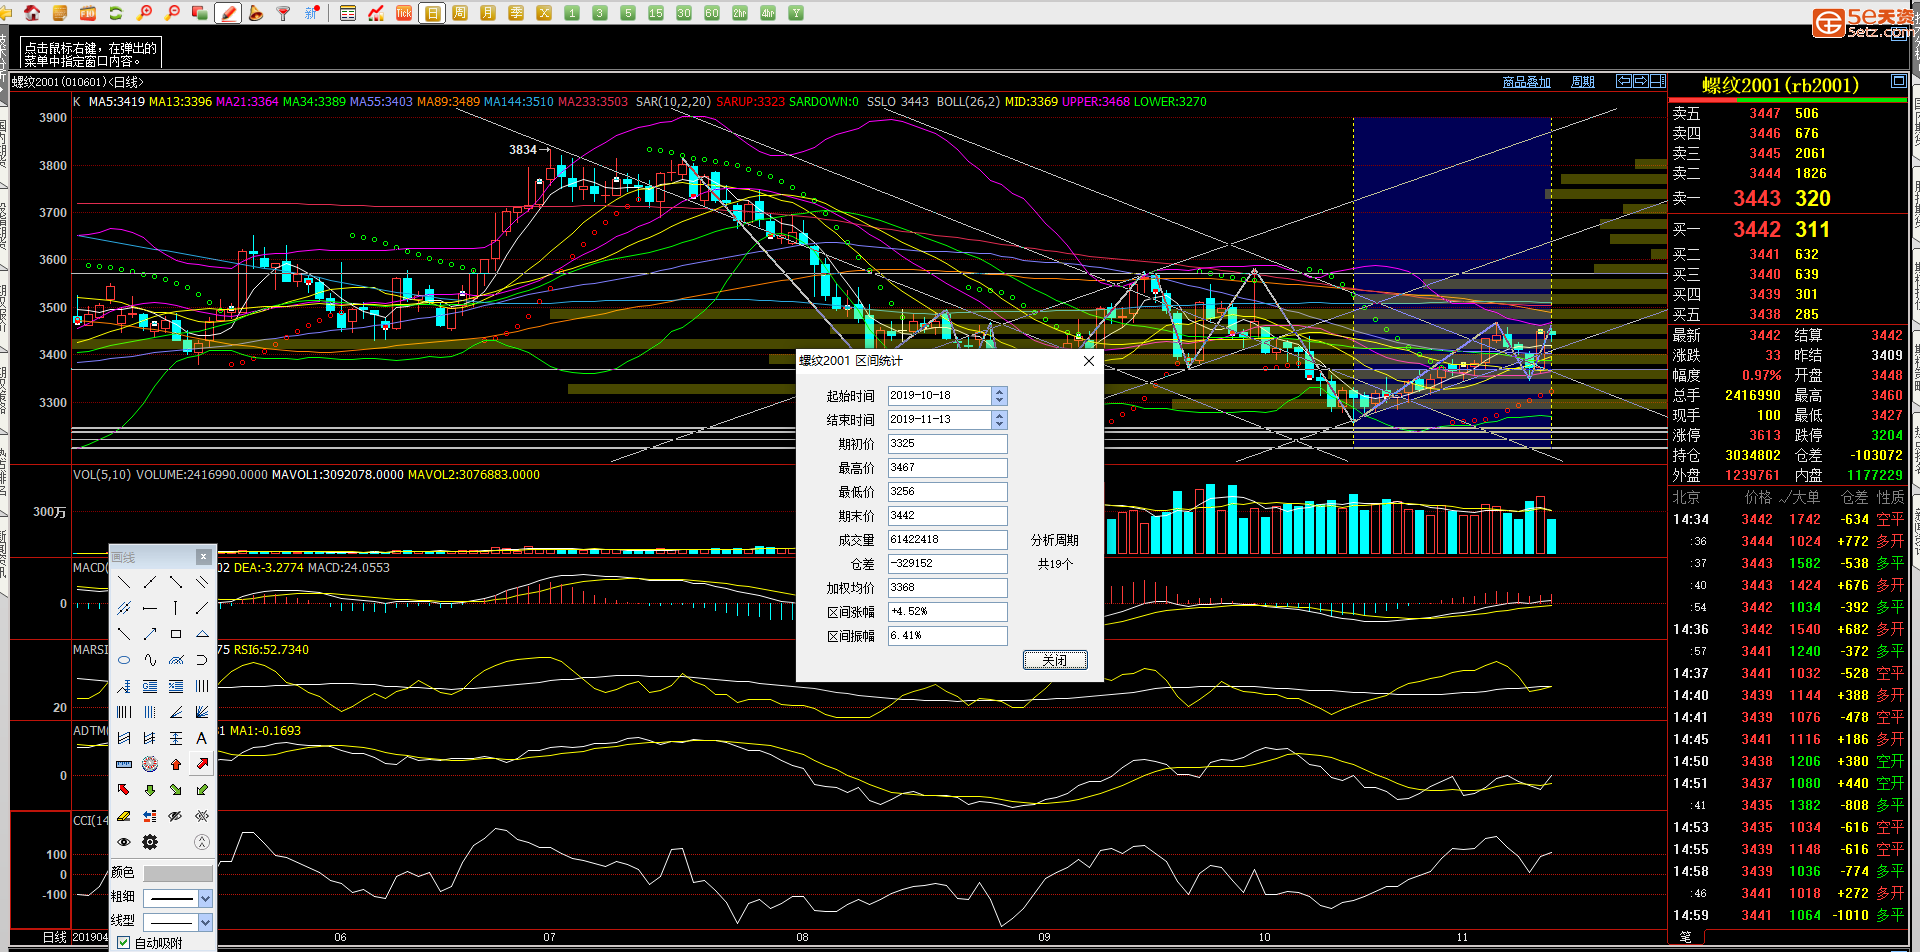This screenshot has height=952, width=1920.
Task: Toggle the 自动吸附 checkbox
Action: pyautogui.click(x=124, y=942)
